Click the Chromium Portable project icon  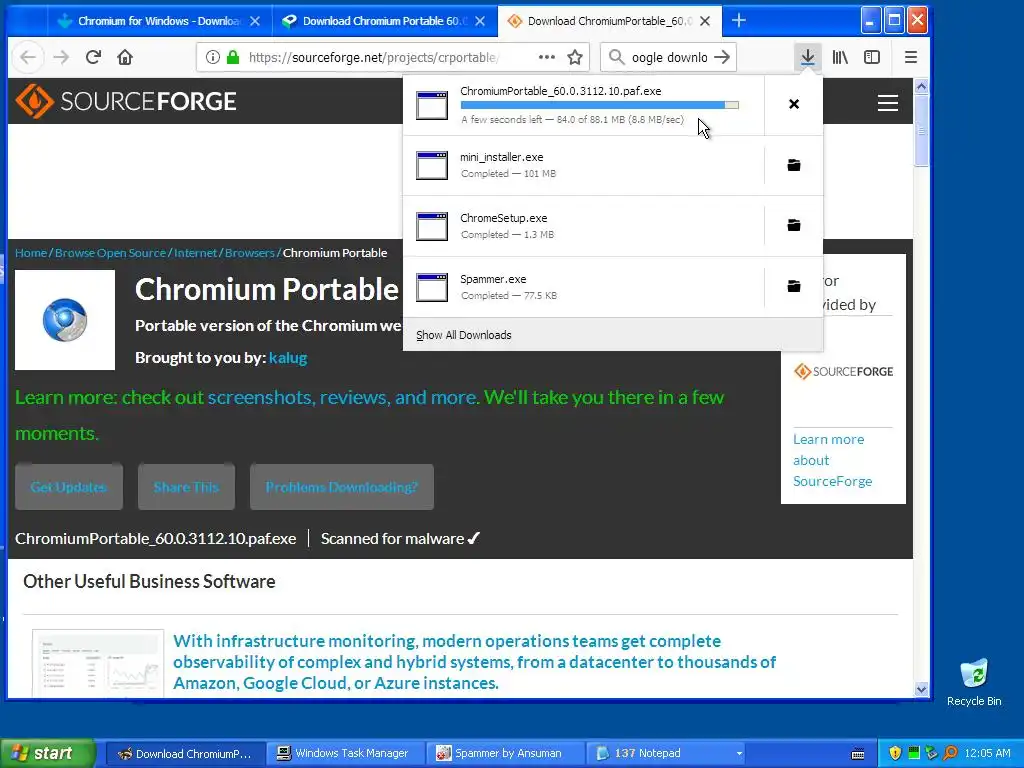(65, 320)
